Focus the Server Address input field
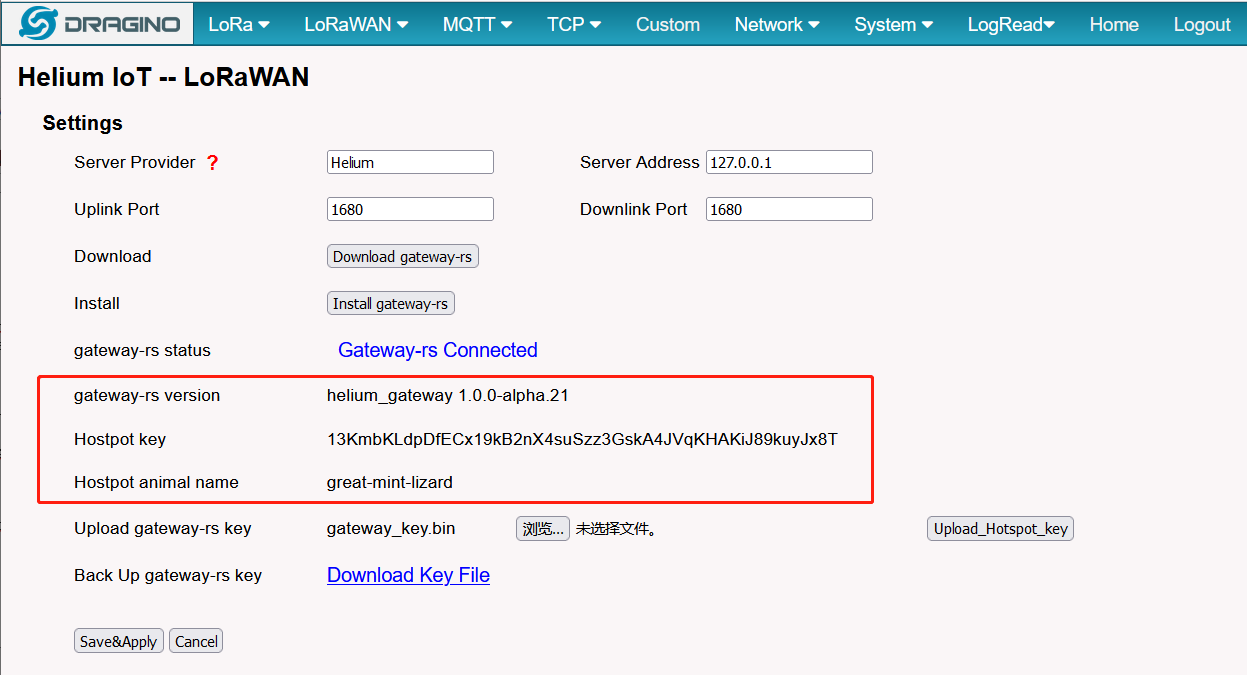Image resolution: width=1247 pixels, height=675 pixels. click(x=789, y=162)
